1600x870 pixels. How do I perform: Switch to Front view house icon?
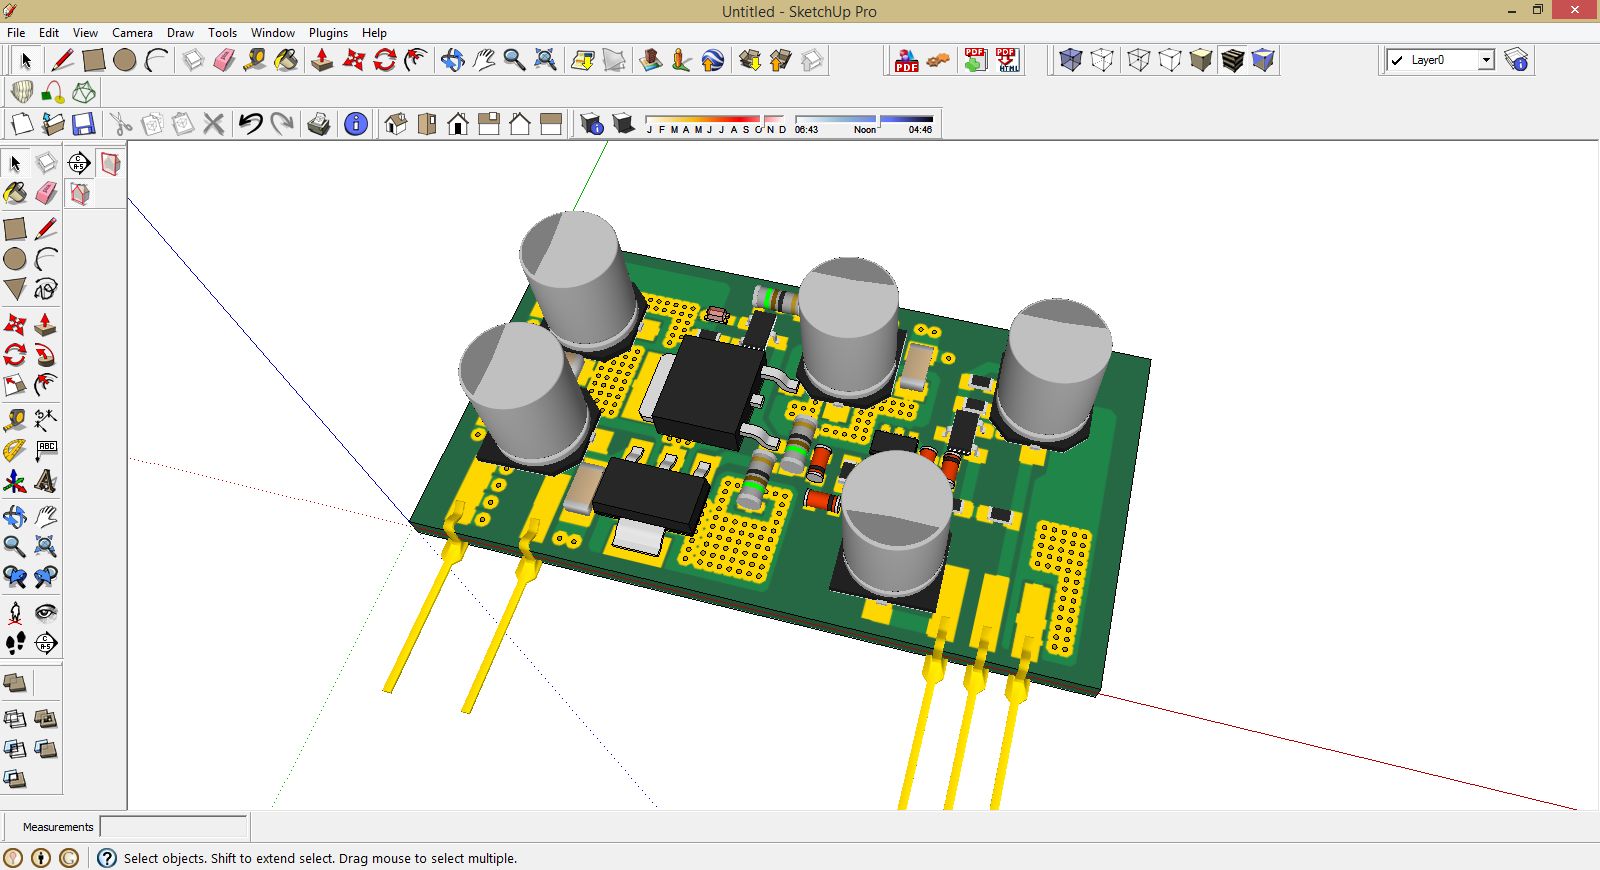pyautogui.click(x=458, y=124)
